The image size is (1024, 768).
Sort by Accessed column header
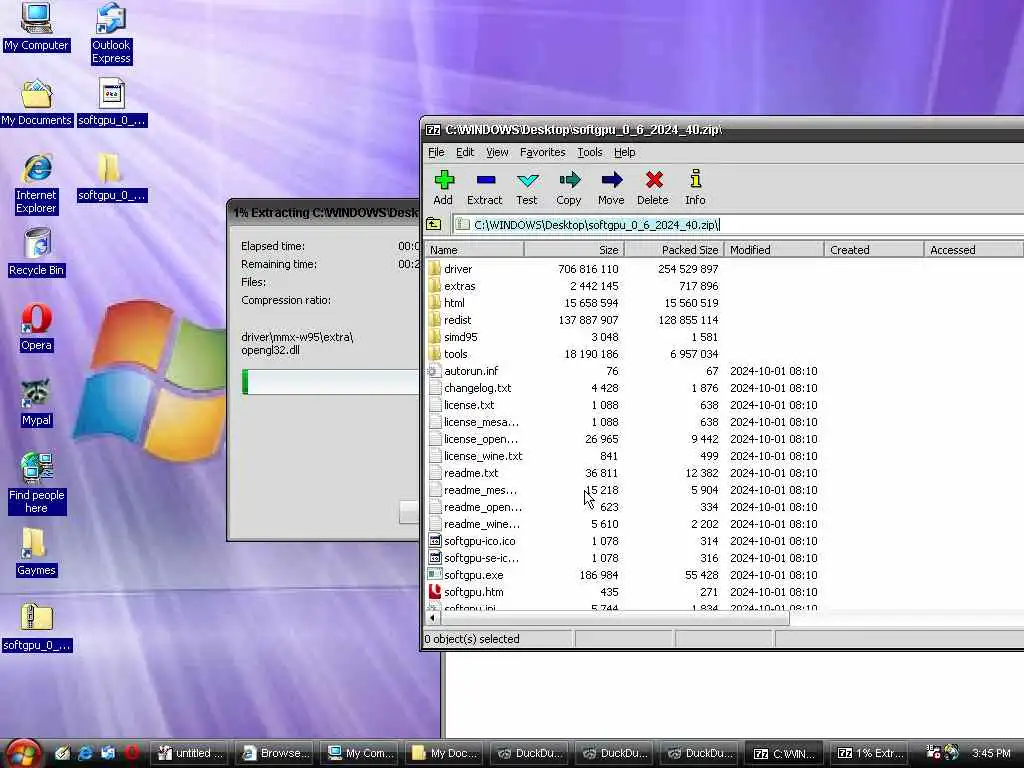pyautogui.click(x=973, y=250)
